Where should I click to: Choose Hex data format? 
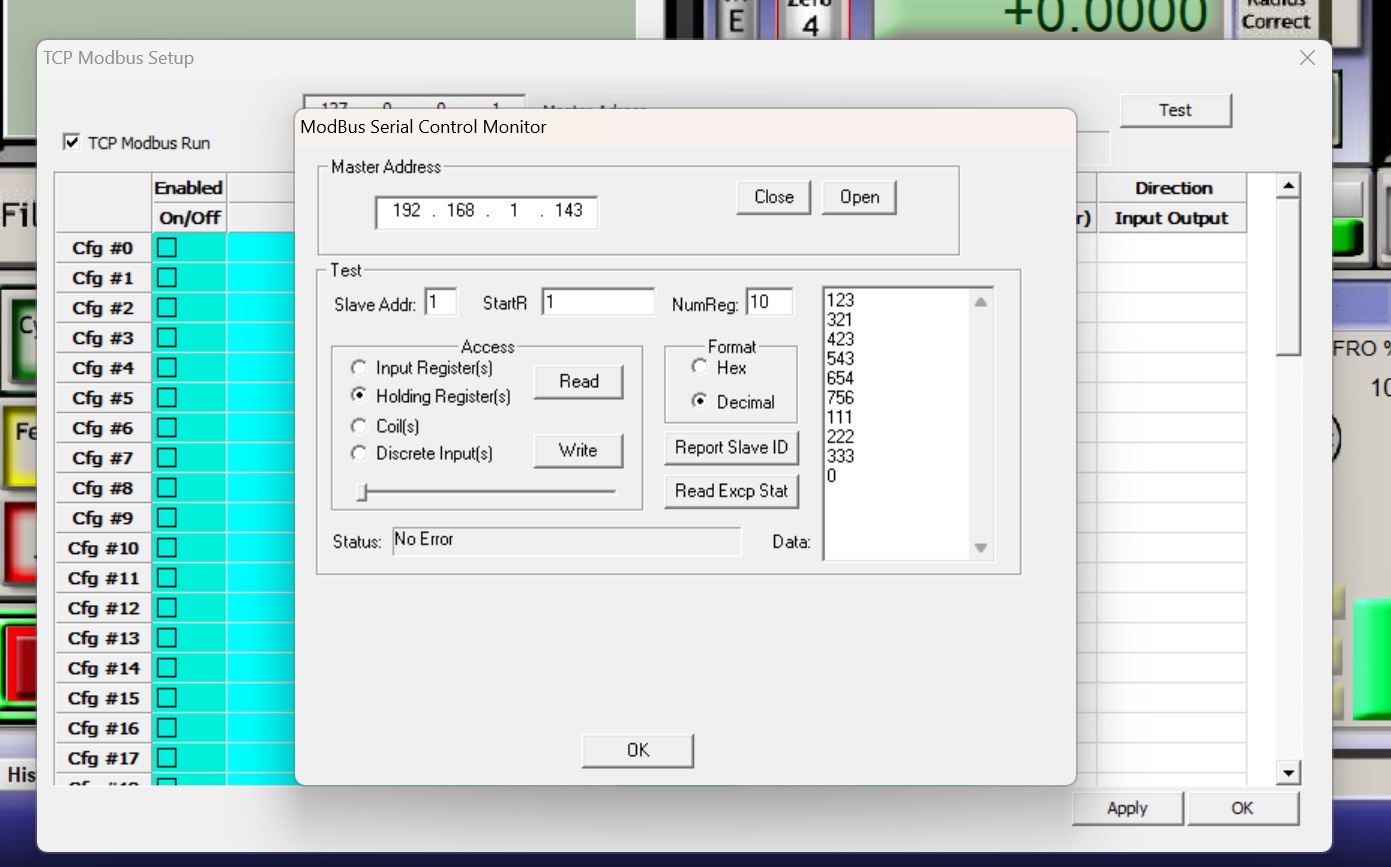pos(699,367)
